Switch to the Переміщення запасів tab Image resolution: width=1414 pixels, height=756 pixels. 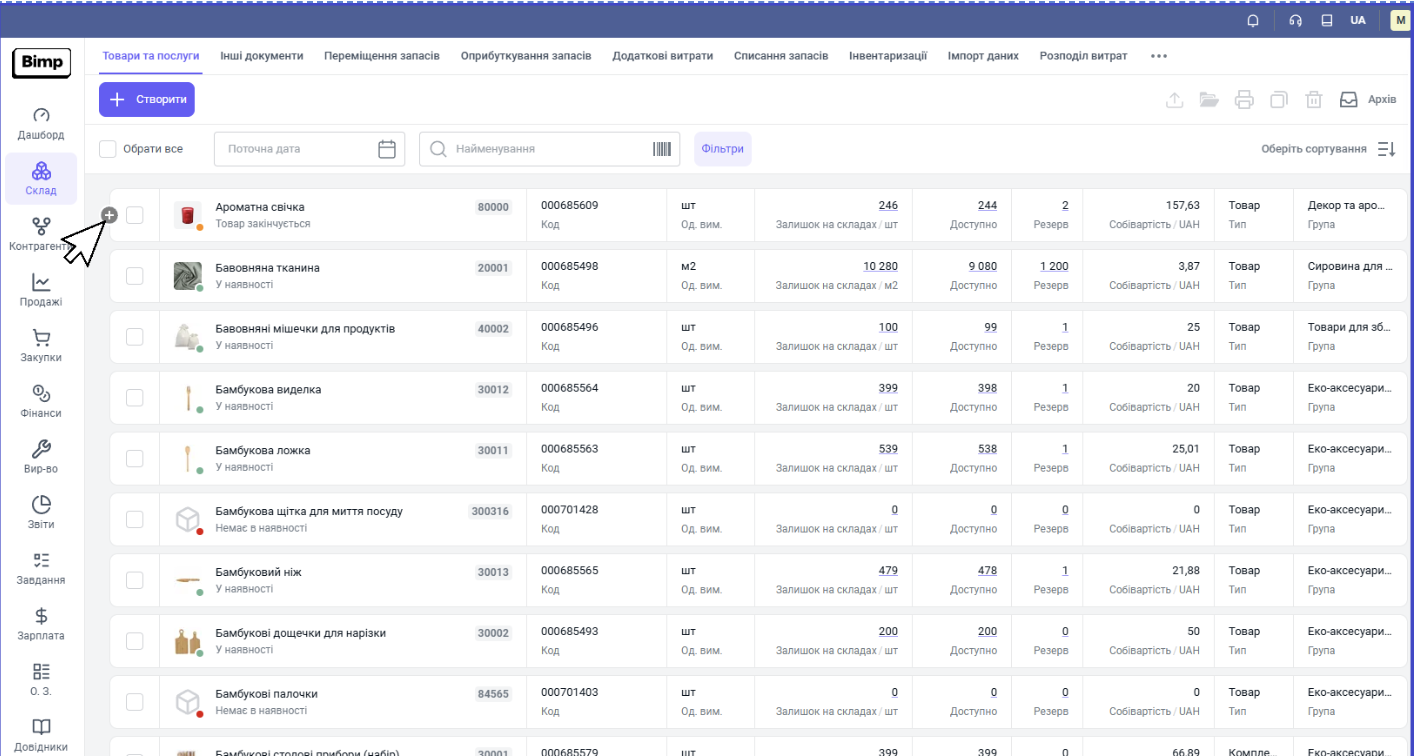tap(382, 56)
